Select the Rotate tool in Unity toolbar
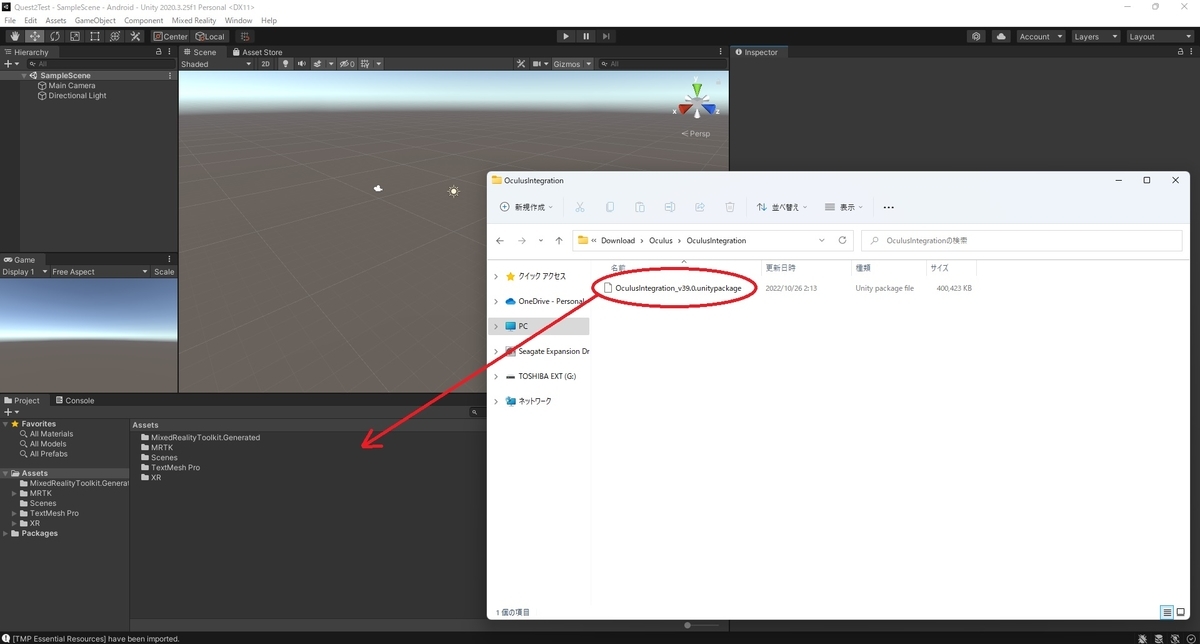Image resolution: width=1200 pixels, height=644 pixels. tap(54, 36)
